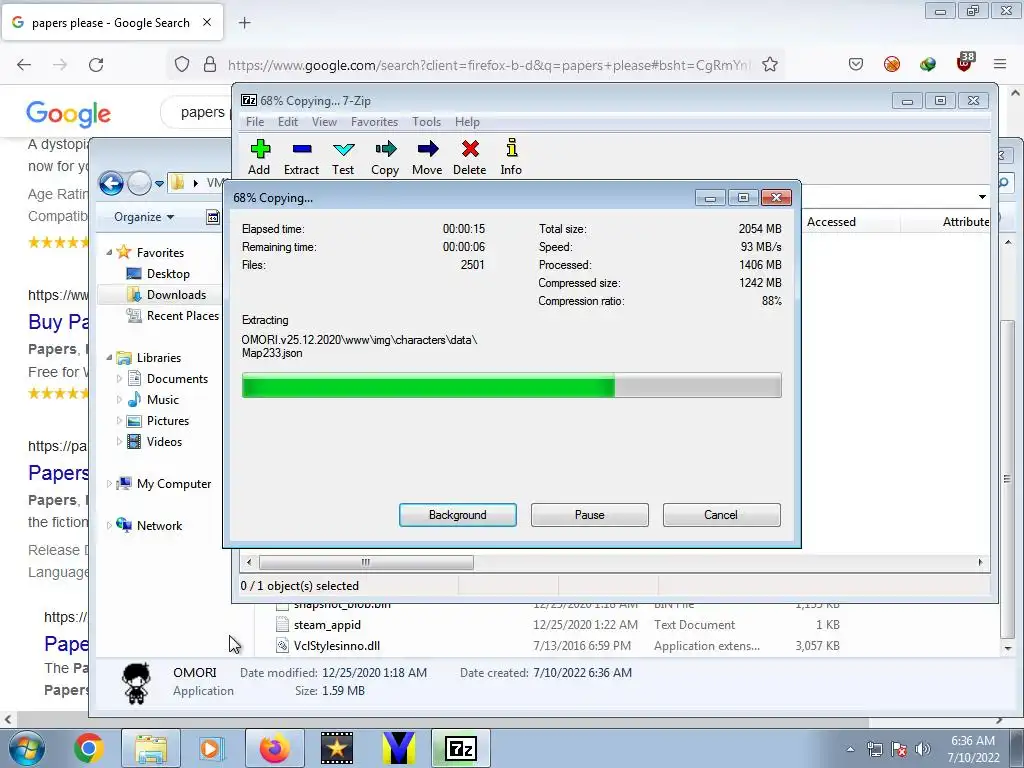Open the Edit menu in 7-Zip
The image size is (1024, 768).
(x=287, y=121)
